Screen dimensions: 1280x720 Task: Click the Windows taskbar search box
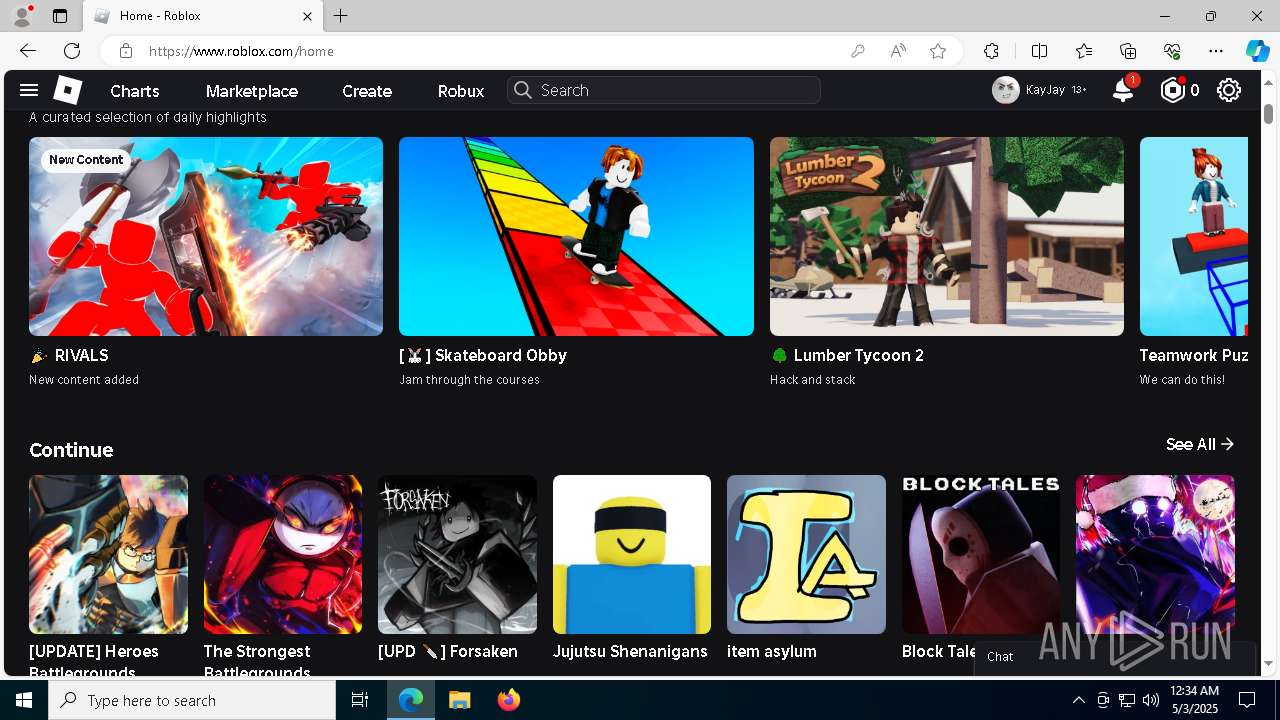coord(192,700)
